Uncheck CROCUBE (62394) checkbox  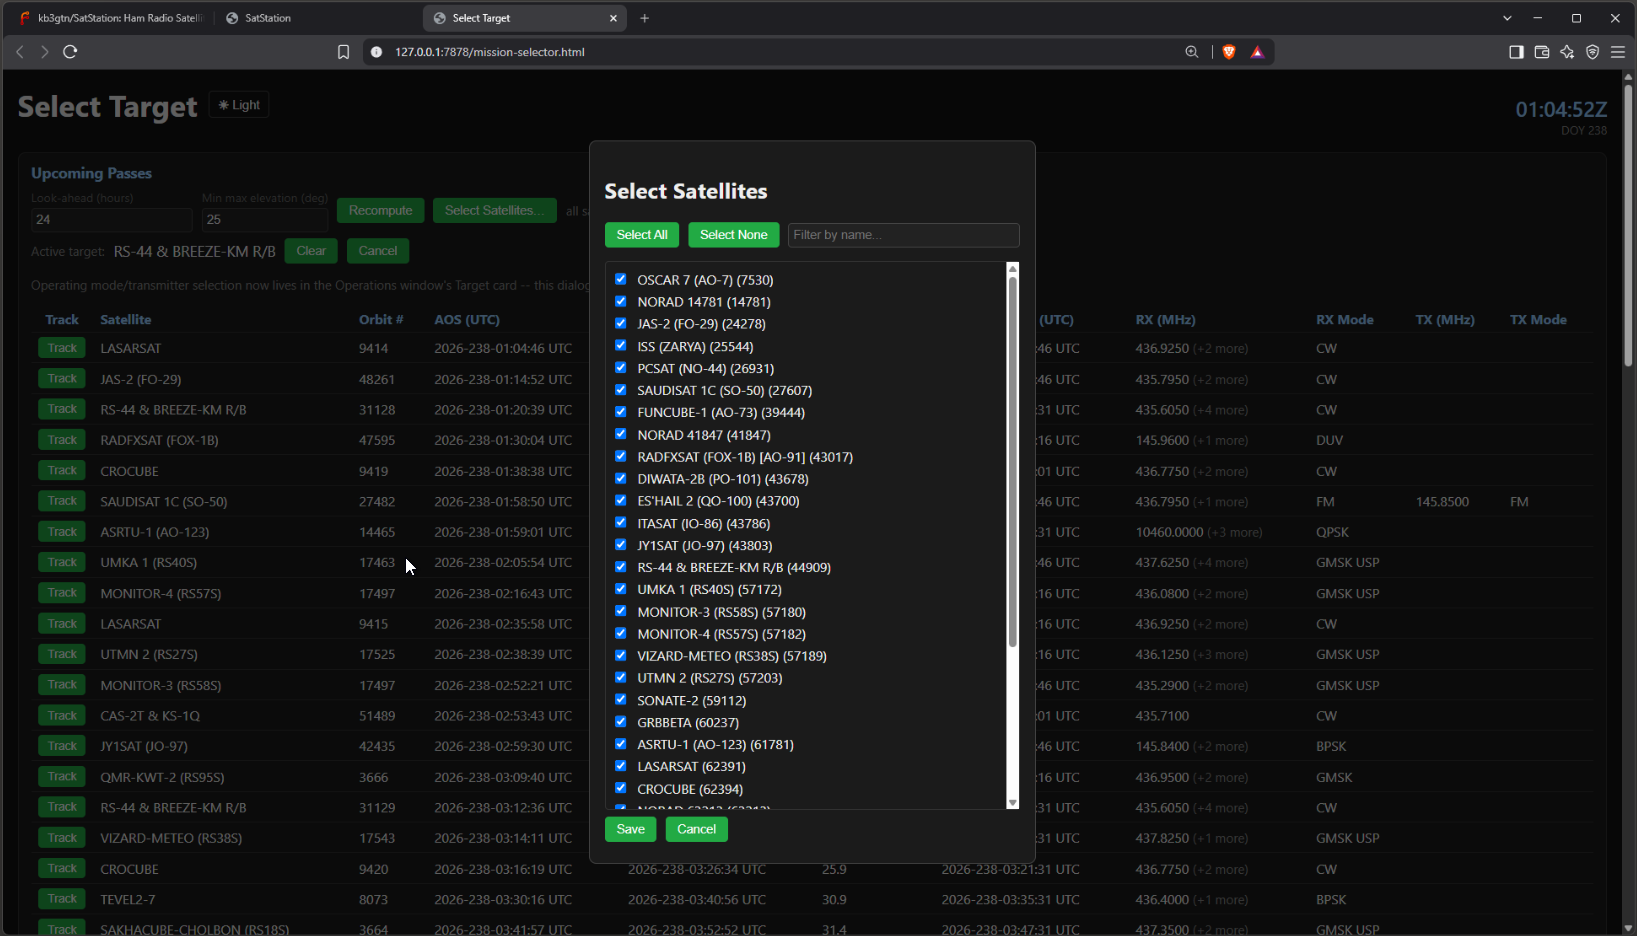(x=620, y=788)
